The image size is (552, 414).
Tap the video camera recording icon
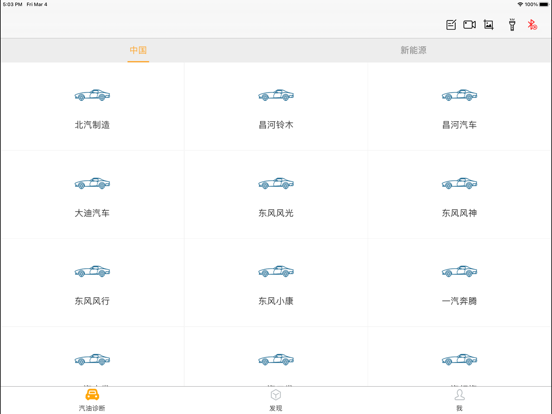pos(470,25)
